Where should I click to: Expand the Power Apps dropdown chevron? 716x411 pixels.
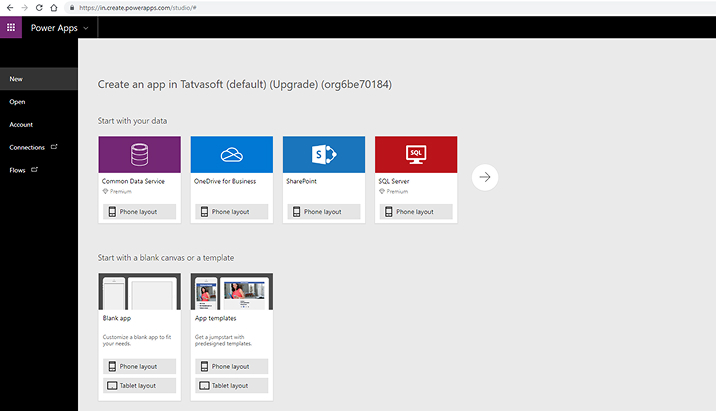[x=86, y=28]
